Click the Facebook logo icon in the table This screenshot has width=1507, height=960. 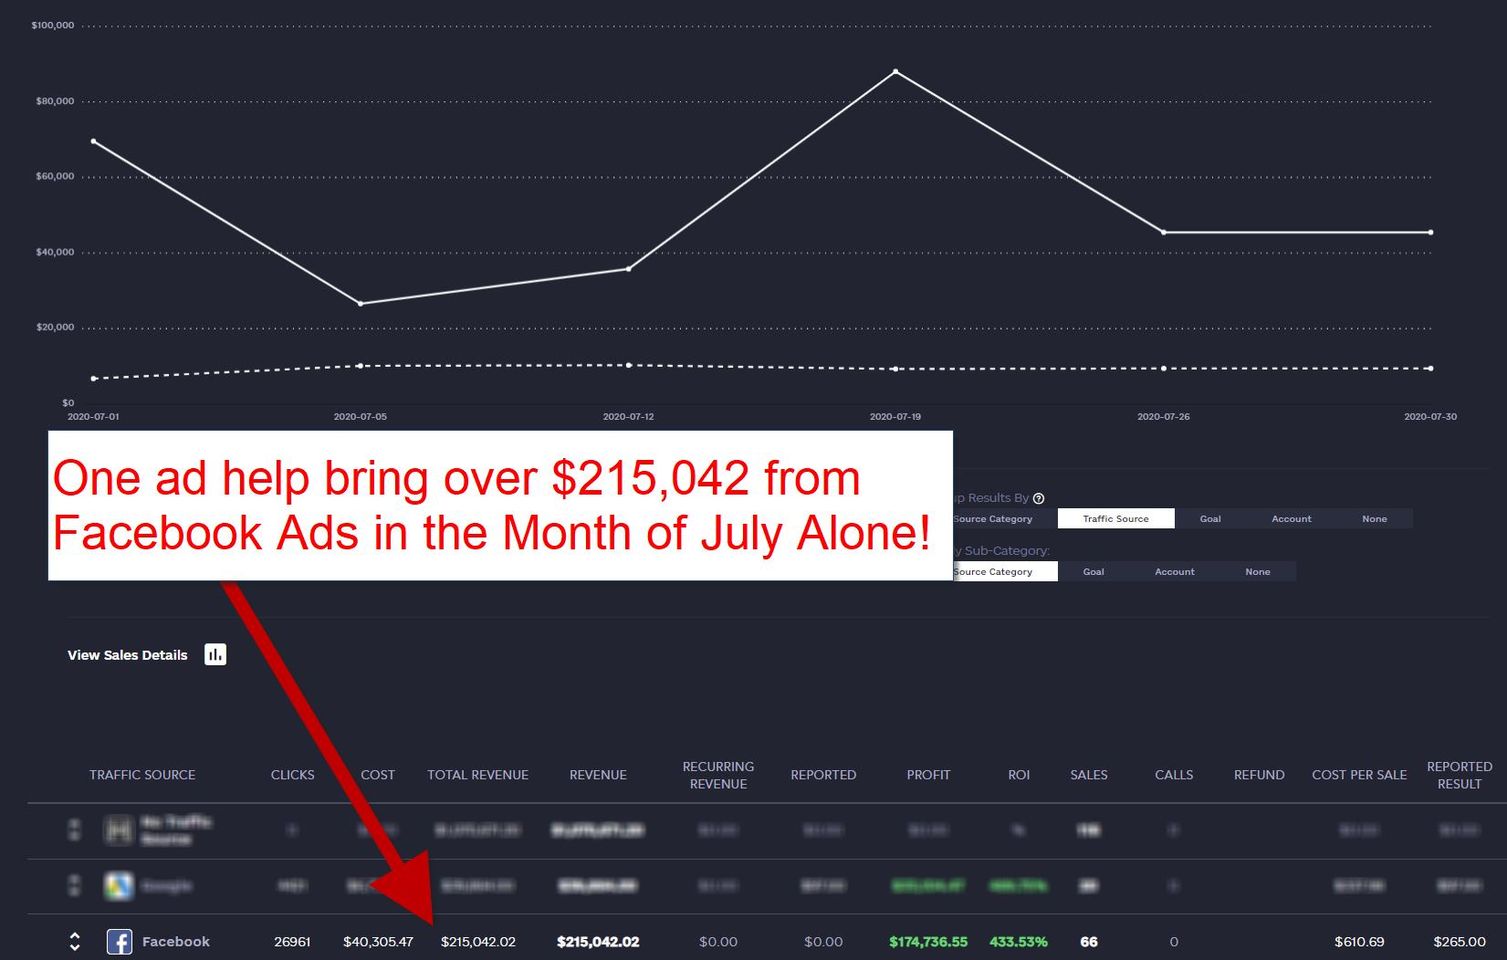(x=119, y=942)
